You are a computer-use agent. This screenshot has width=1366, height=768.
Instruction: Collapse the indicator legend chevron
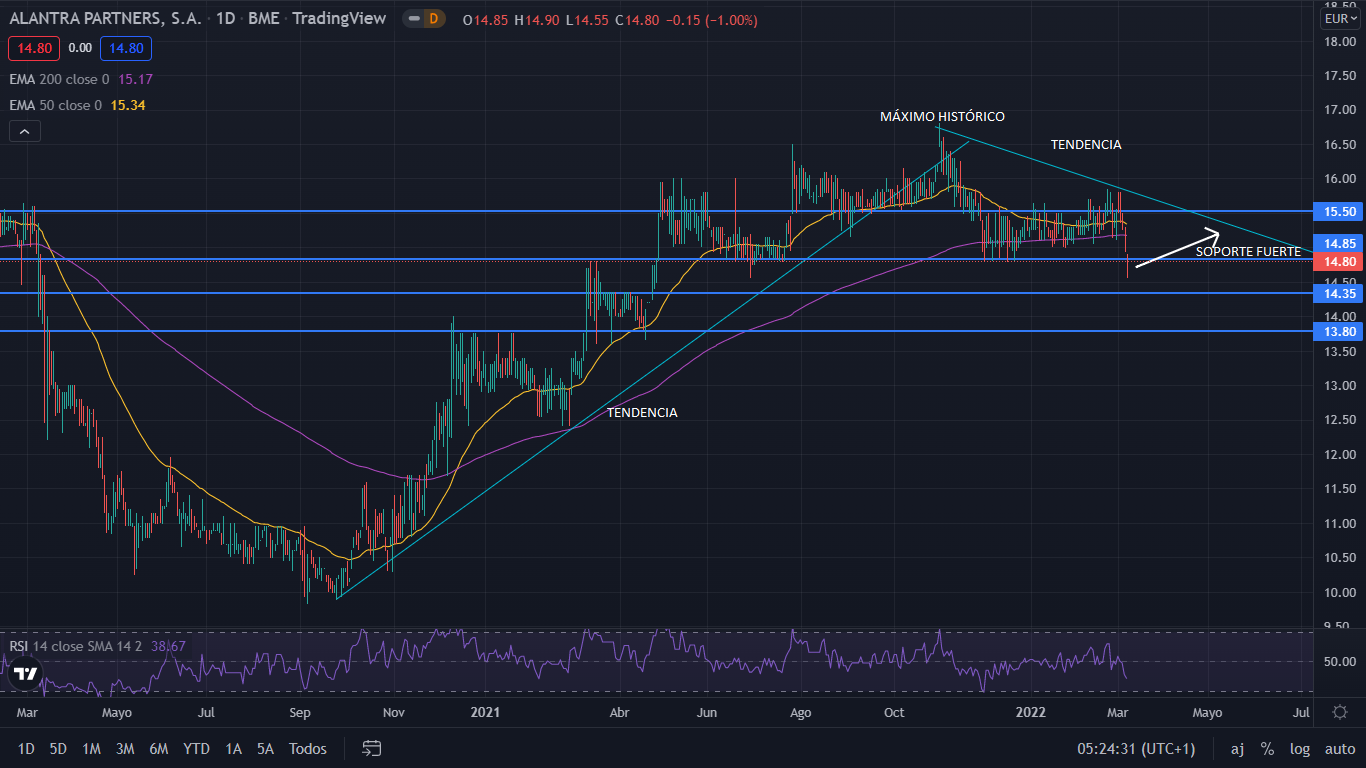click(25, 131)
